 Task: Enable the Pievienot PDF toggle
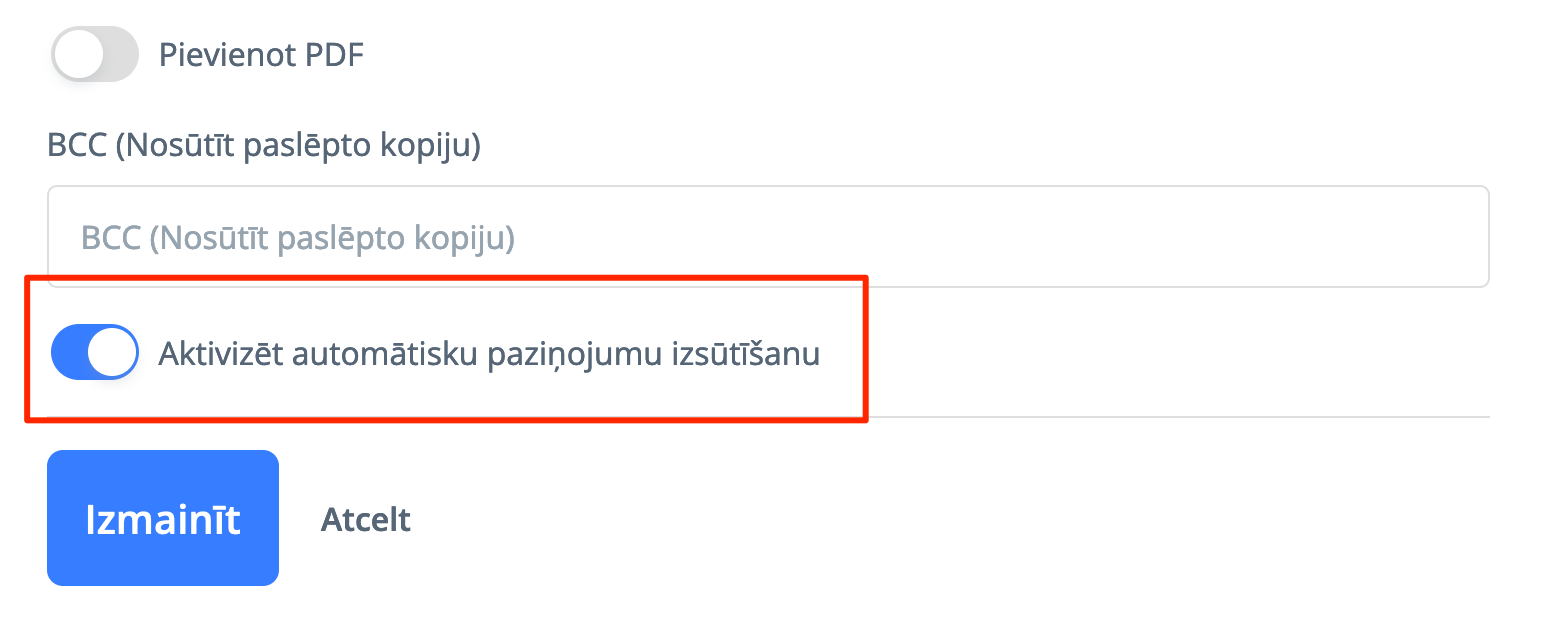(94, 55)
